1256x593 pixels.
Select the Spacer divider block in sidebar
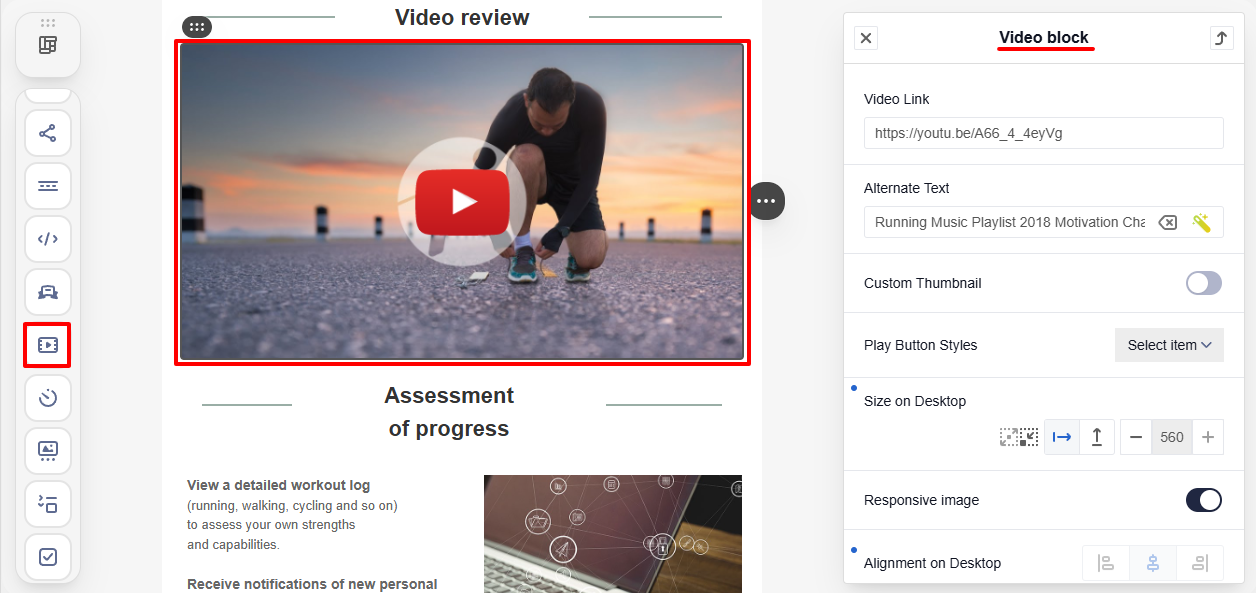coord(48,186)
